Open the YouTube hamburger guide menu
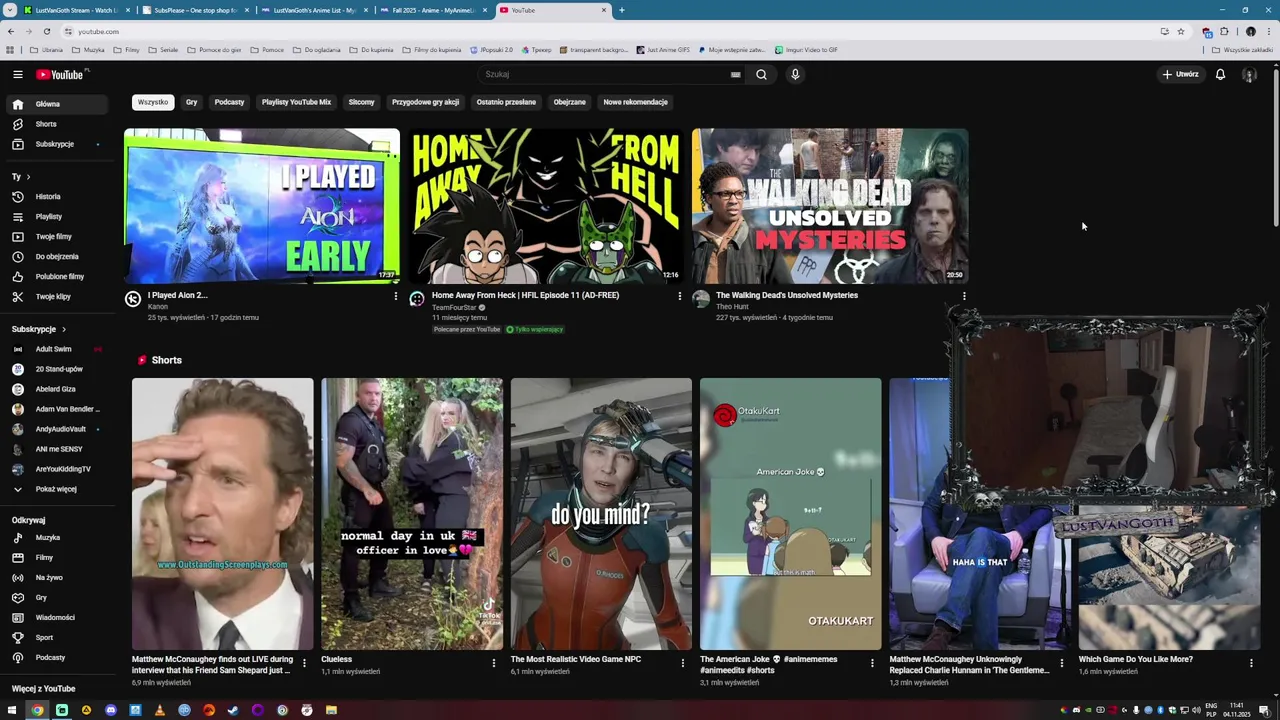This screenshot has height=720, width=1280. pyautogui.click(x=17, y=74)
